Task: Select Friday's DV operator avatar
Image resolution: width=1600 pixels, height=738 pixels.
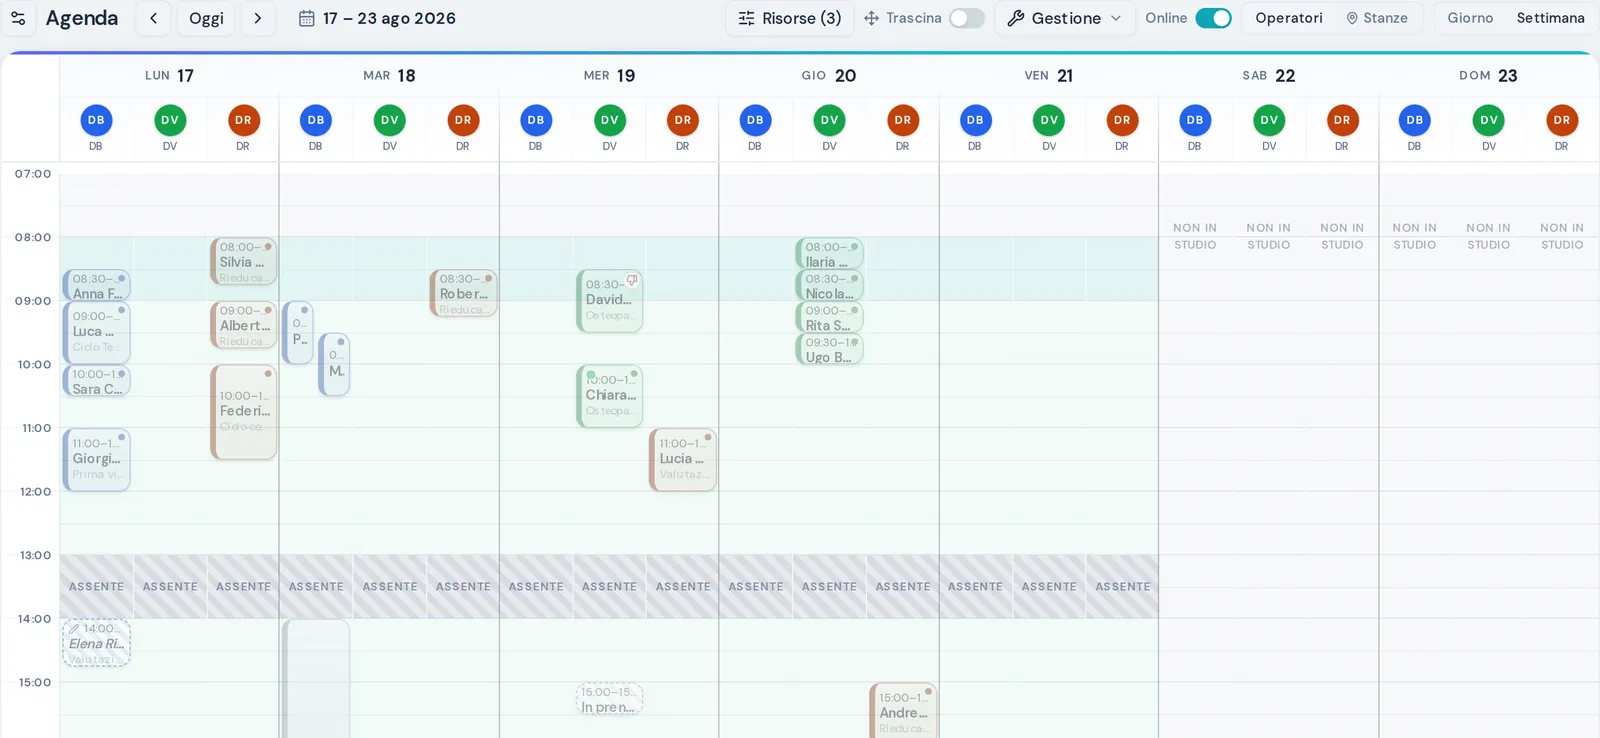Action: click(x=1049, y=120)
